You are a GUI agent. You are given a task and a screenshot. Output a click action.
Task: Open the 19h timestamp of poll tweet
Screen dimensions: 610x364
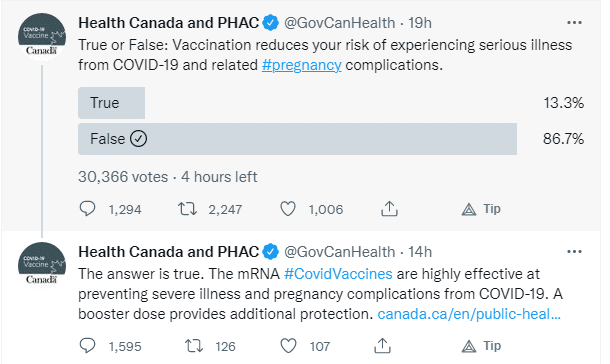(420, 23)
